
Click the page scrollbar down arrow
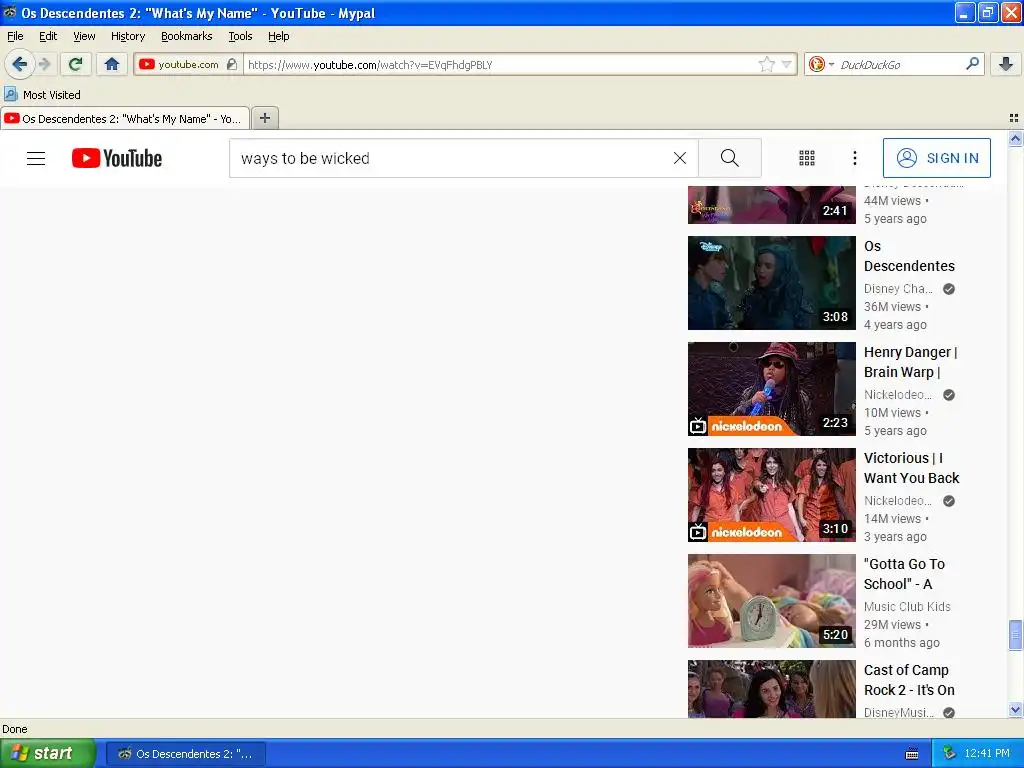1015,710
